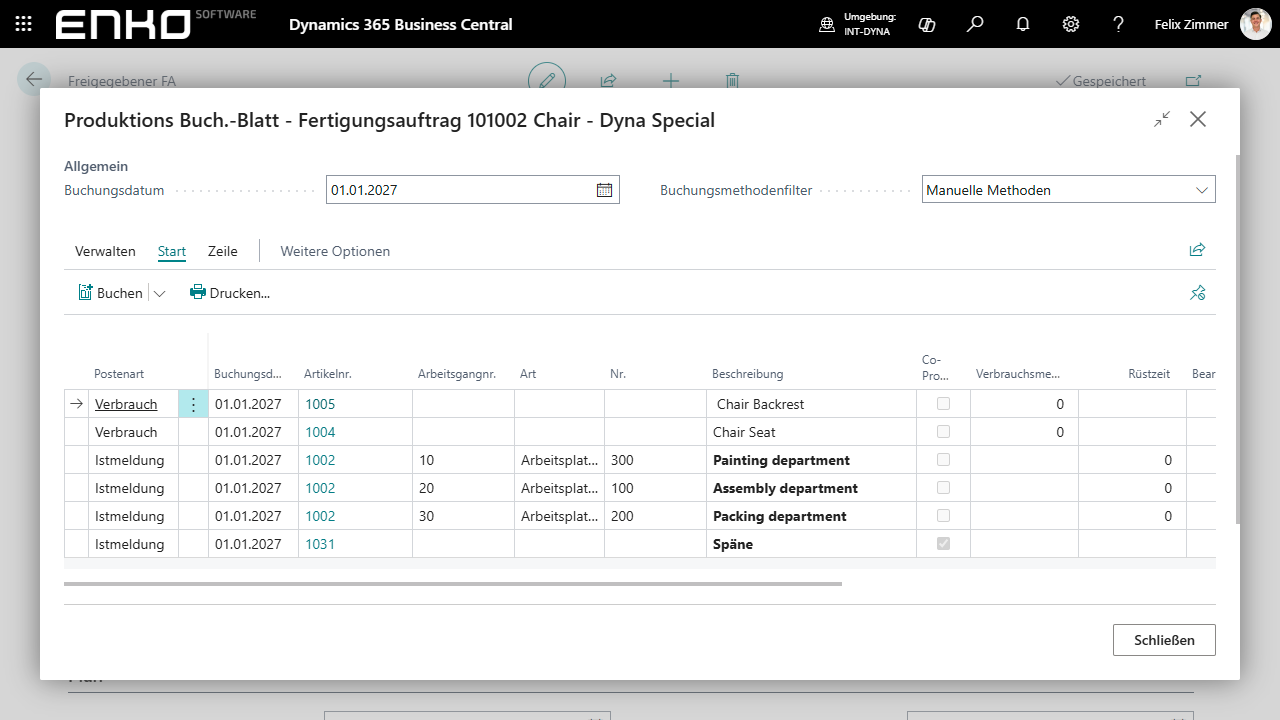This screenshot has width=1280, height=720.
Task: Expand the Buchen split-button arrow
Action: click(159, 293)
